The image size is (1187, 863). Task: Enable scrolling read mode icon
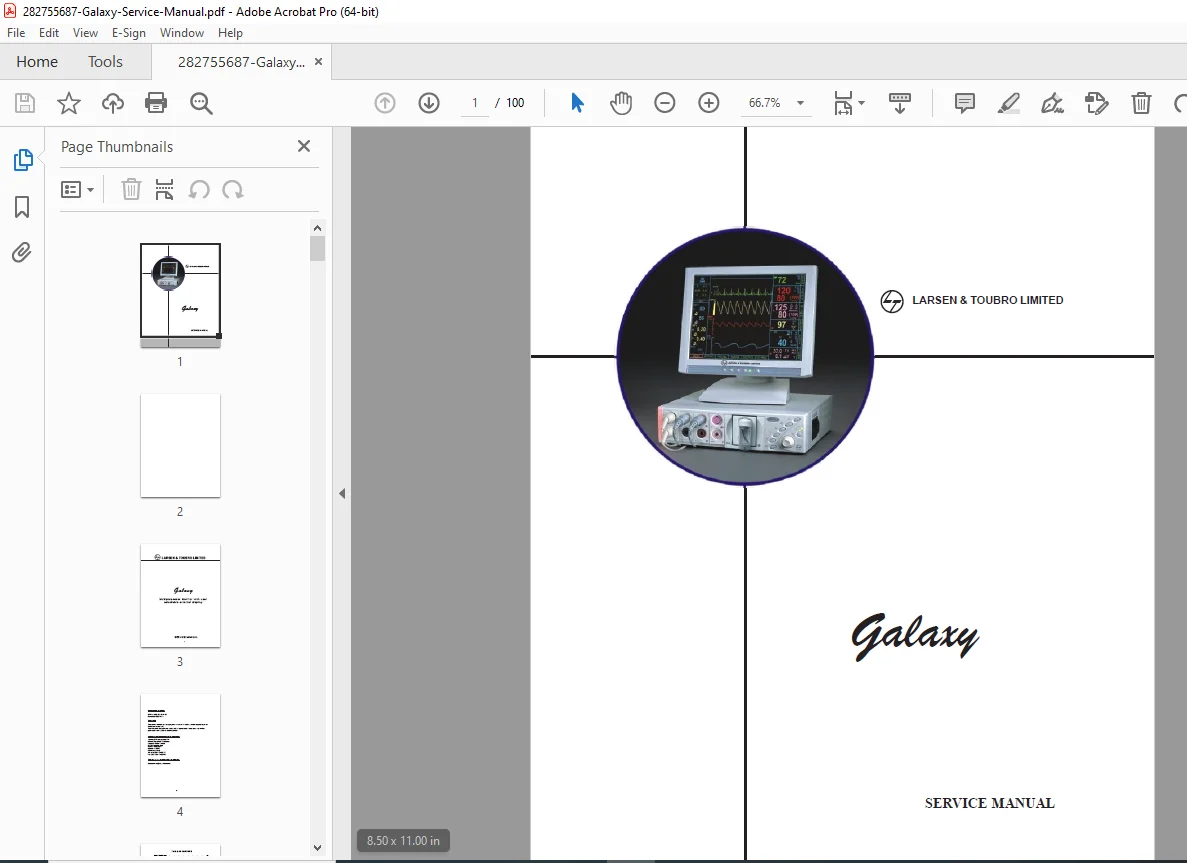(899, 103)
